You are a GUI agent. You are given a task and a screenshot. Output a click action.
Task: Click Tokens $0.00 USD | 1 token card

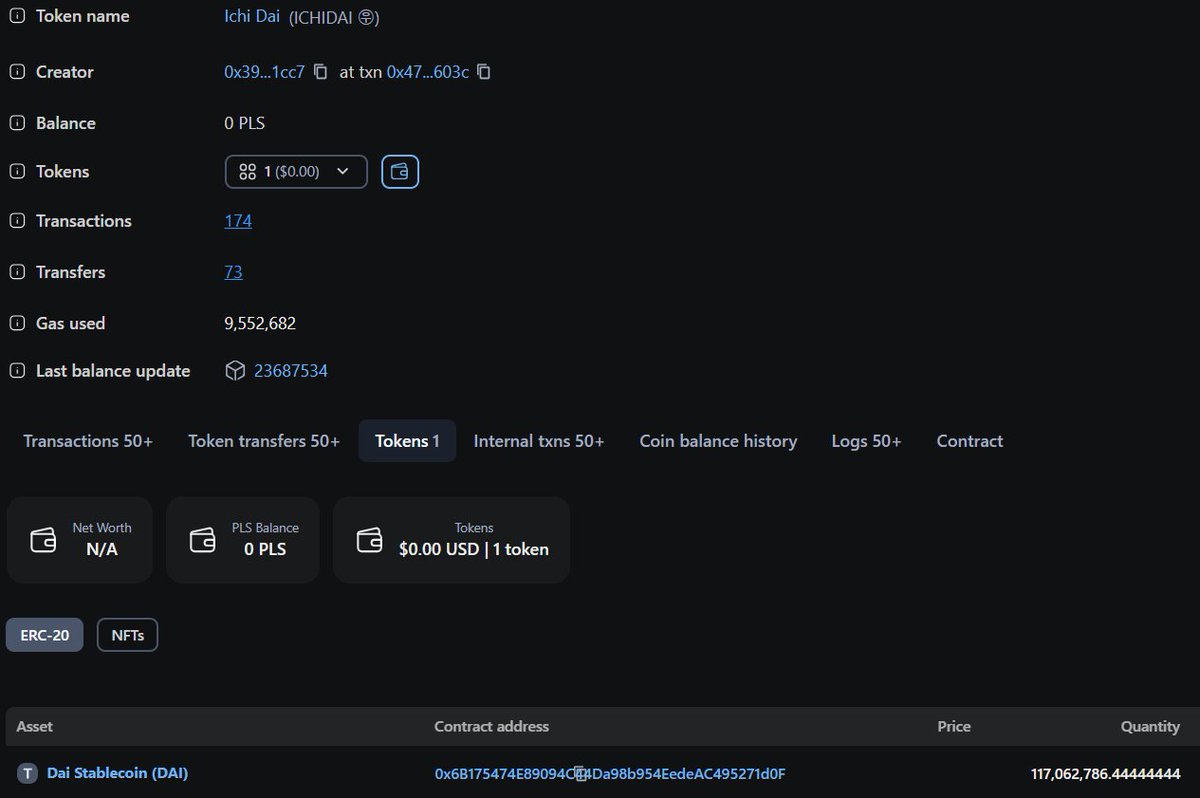[x=452, y=540]
